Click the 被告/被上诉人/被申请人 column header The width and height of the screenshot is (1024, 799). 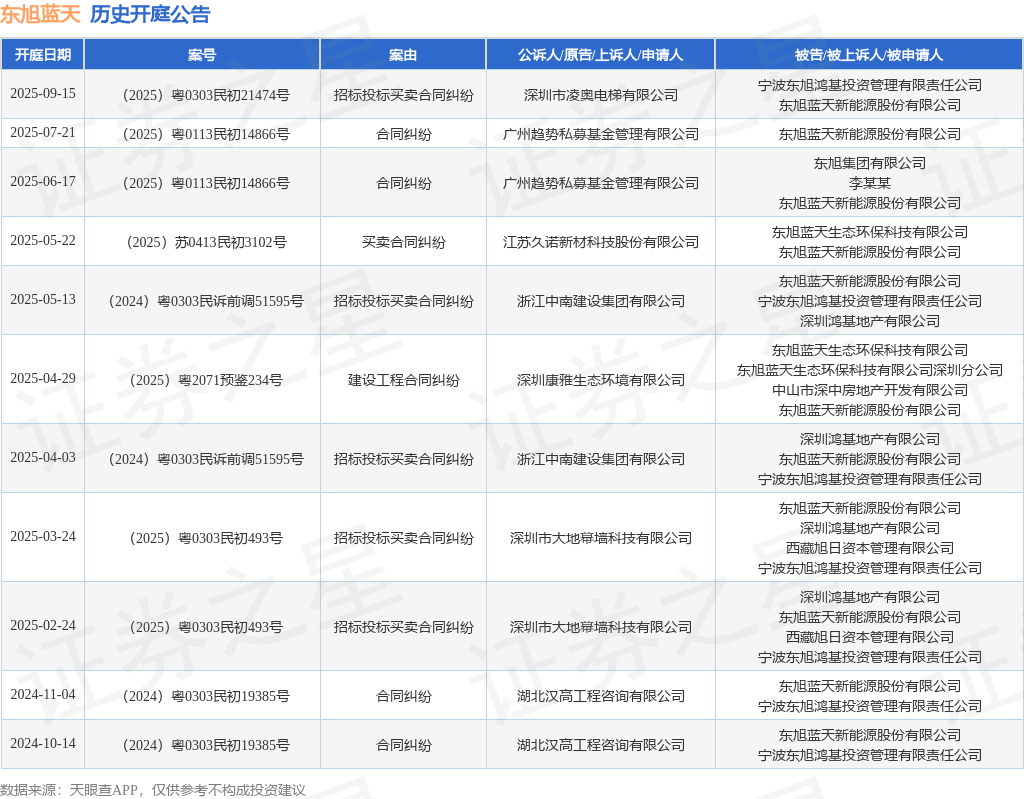[869, 55]
